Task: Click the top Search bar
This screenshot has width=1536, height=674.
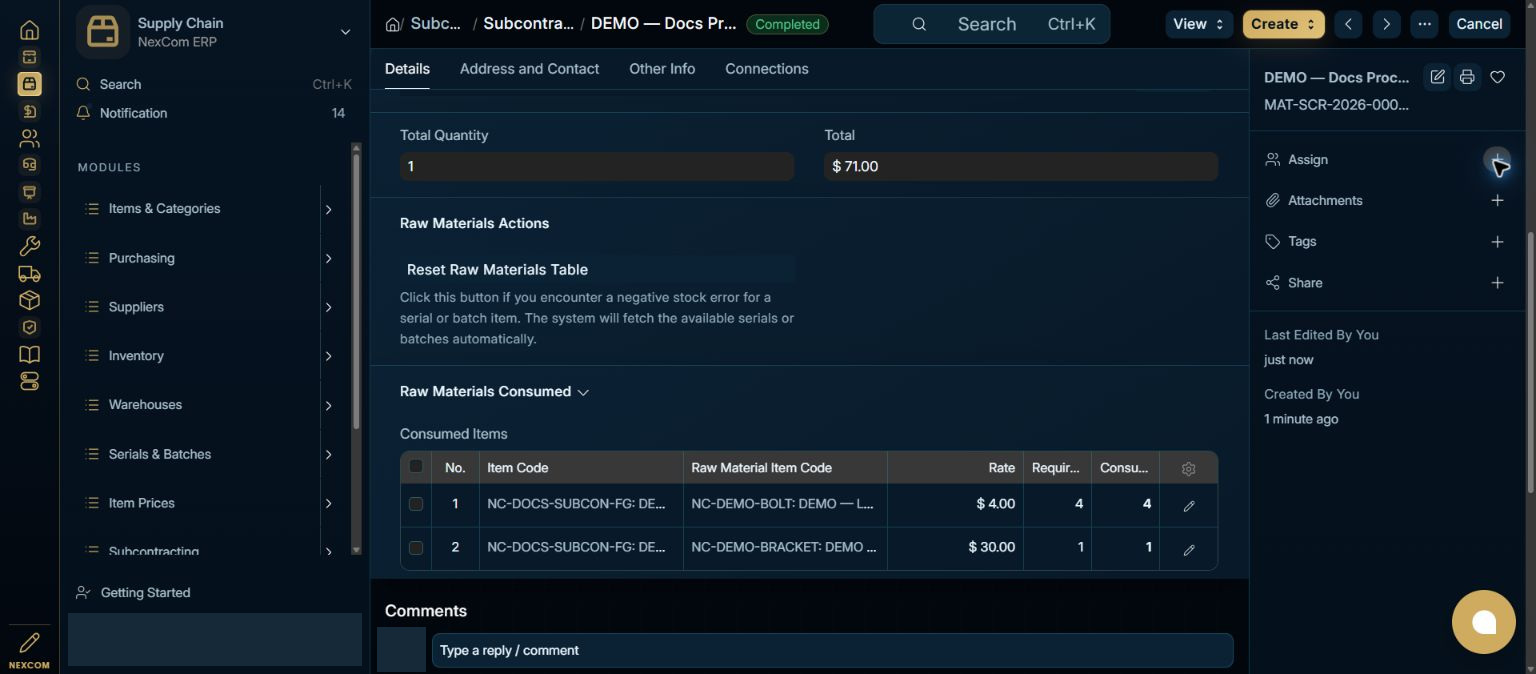Action: click(x=992, y=24)
